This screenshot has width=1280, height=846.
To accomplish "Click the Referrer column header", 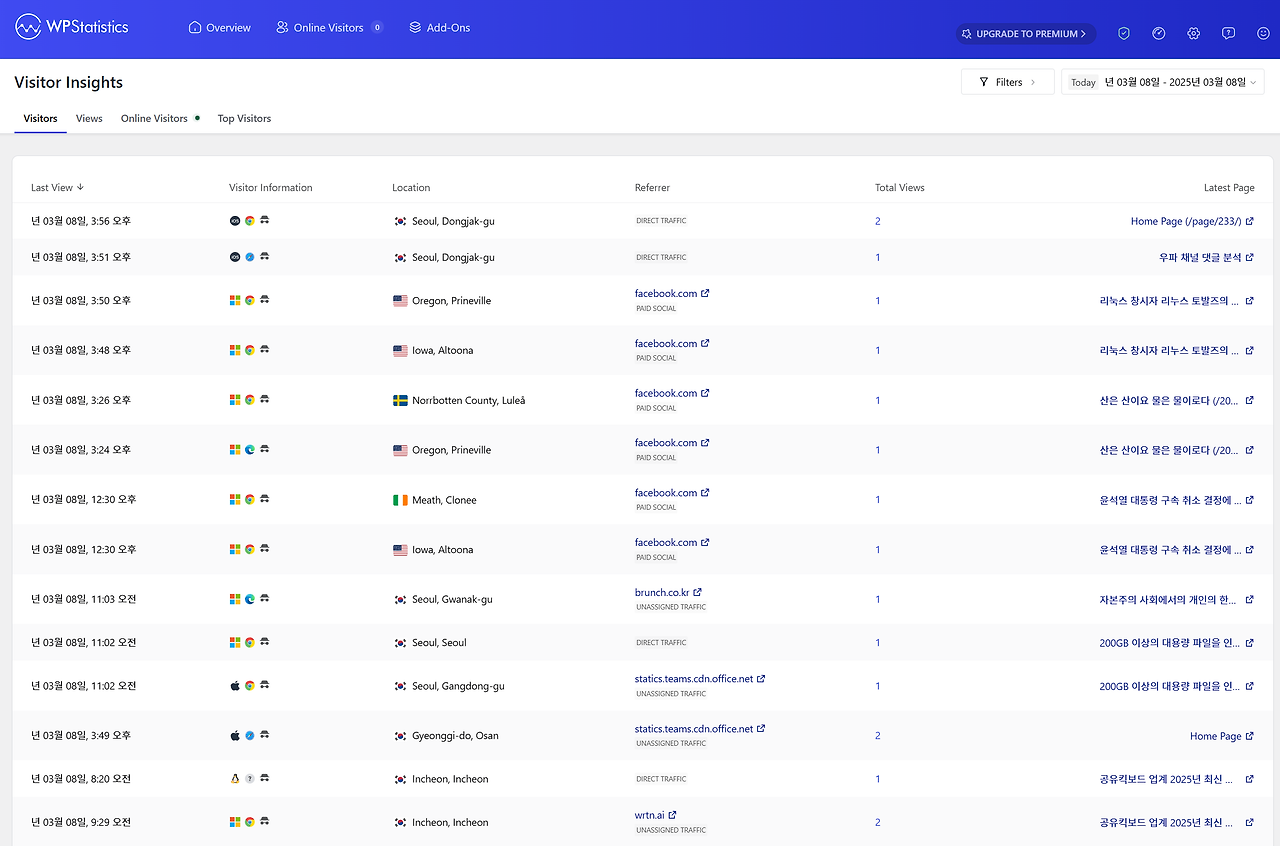I will tap(652, 187).
